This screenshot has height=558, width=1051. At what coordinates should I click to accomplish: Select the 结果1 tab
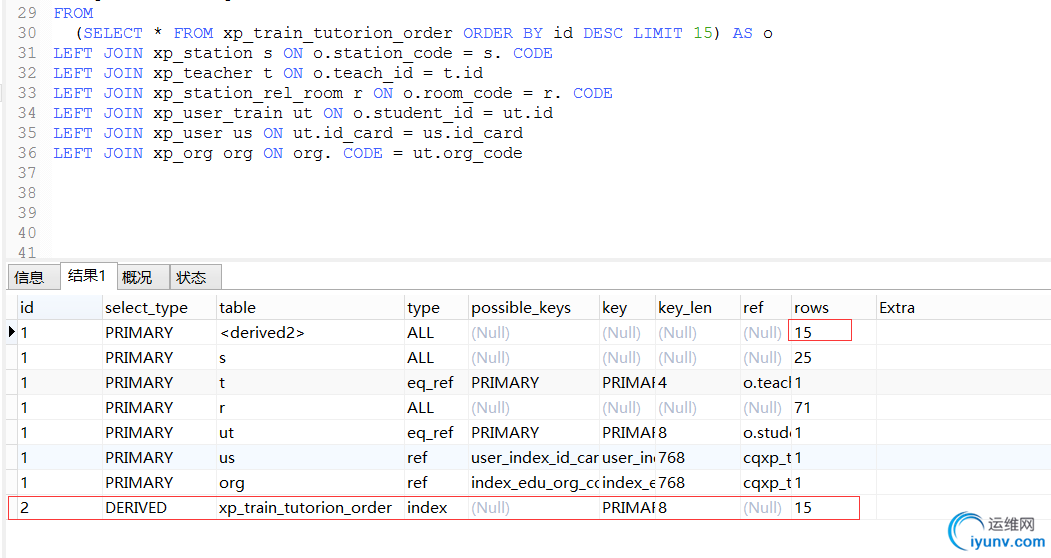click(87, 276)
